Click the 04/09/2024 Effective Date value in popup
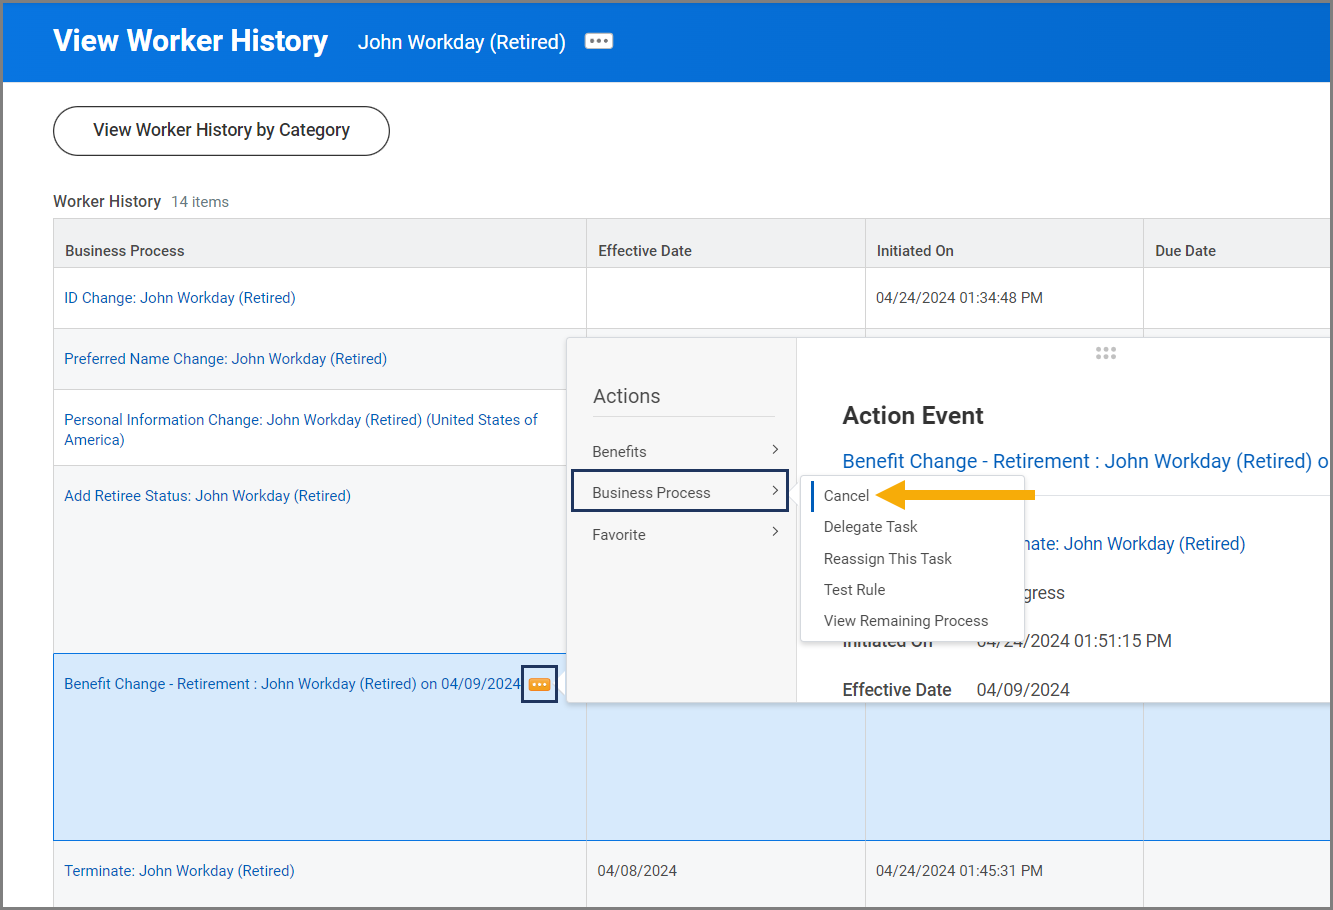The height and width of the screenshot is (910, 1333). point(1023,690)
